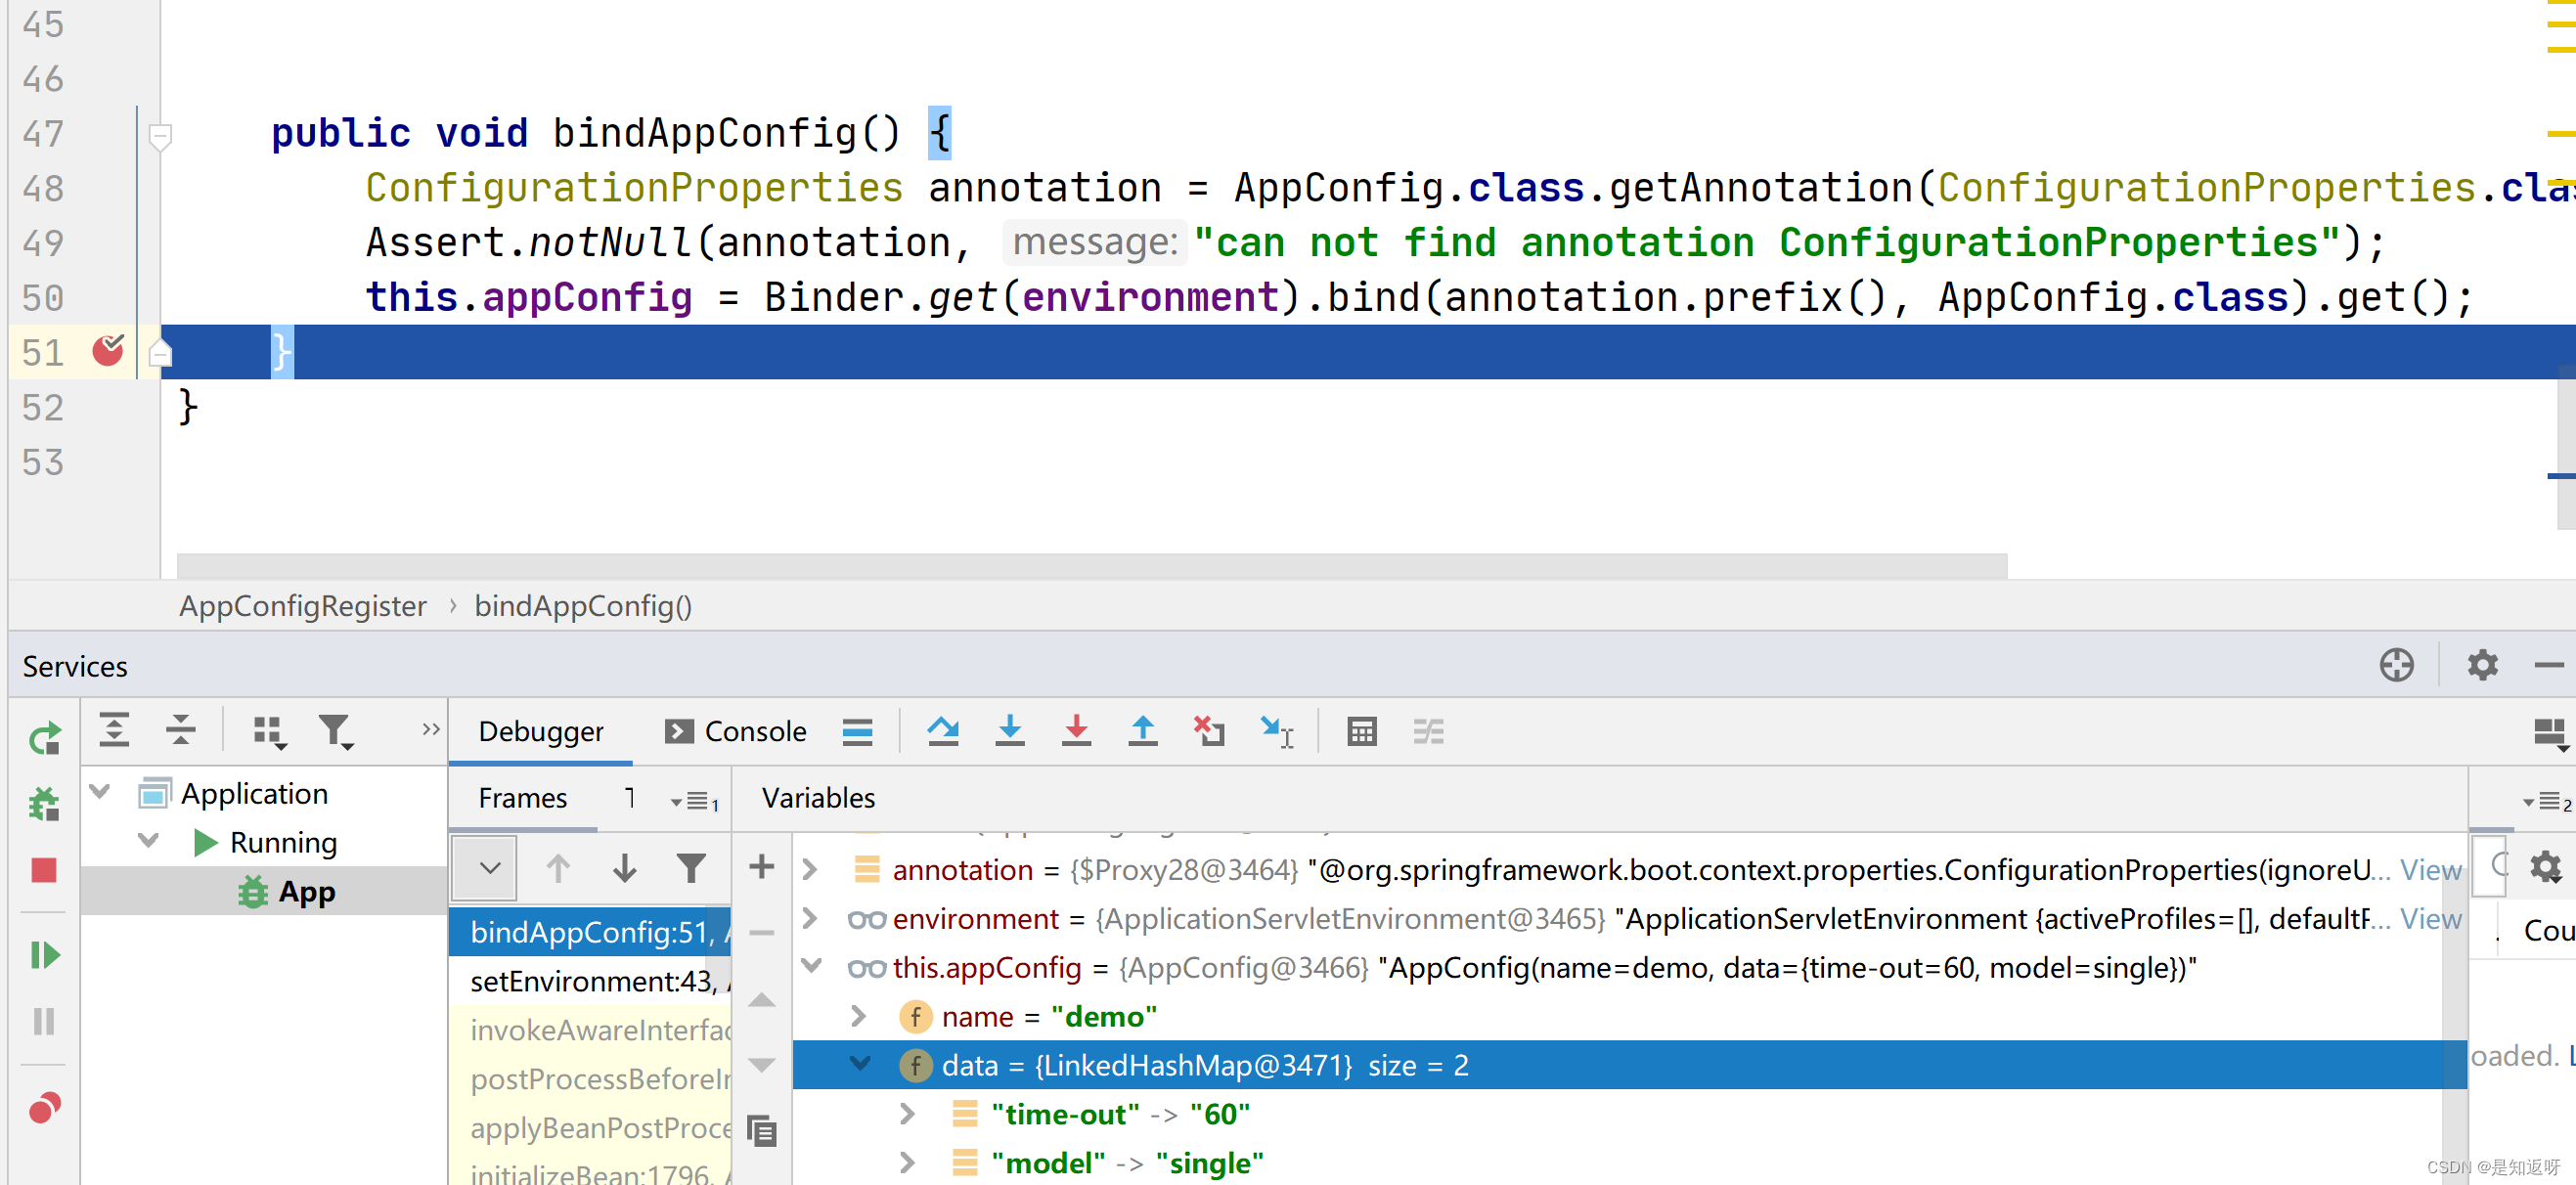Click the Run to Cursor icon
The image size is (2576, 1185).
[x=1276, y=731]
